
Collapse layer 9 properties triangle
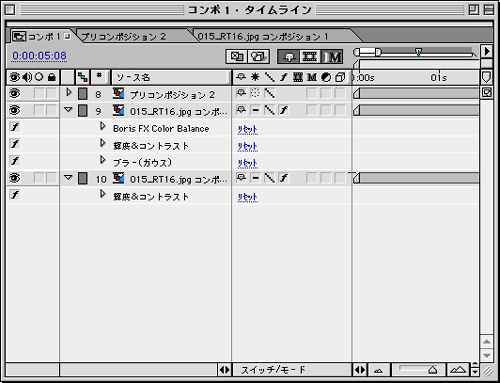click(x=68, y=109)
